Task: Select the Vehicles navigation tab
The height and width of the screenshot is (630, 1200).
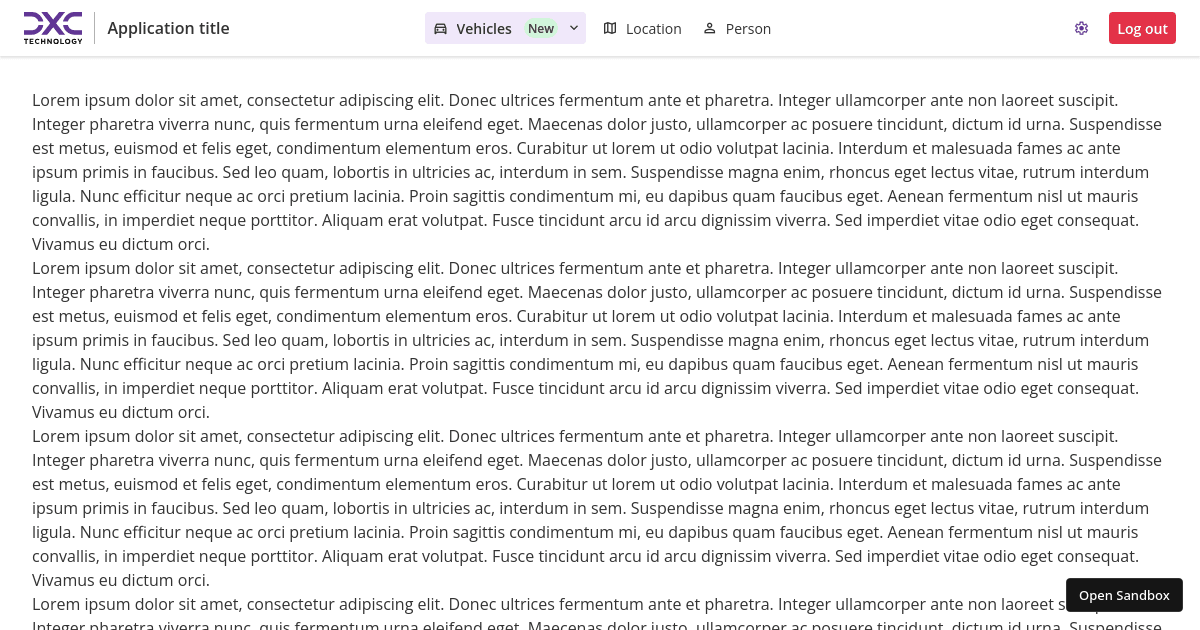Action: coord(505,28)
